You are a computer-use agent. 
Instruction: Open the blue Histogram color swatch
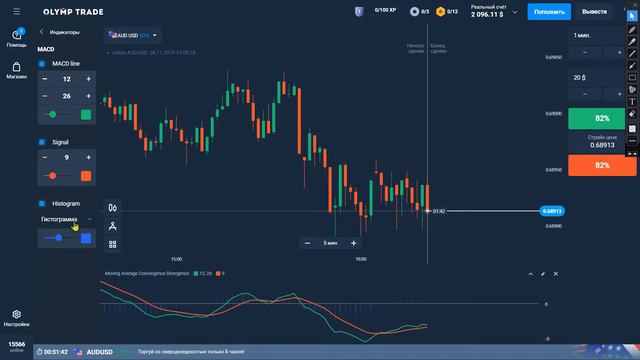click(86, 238)
